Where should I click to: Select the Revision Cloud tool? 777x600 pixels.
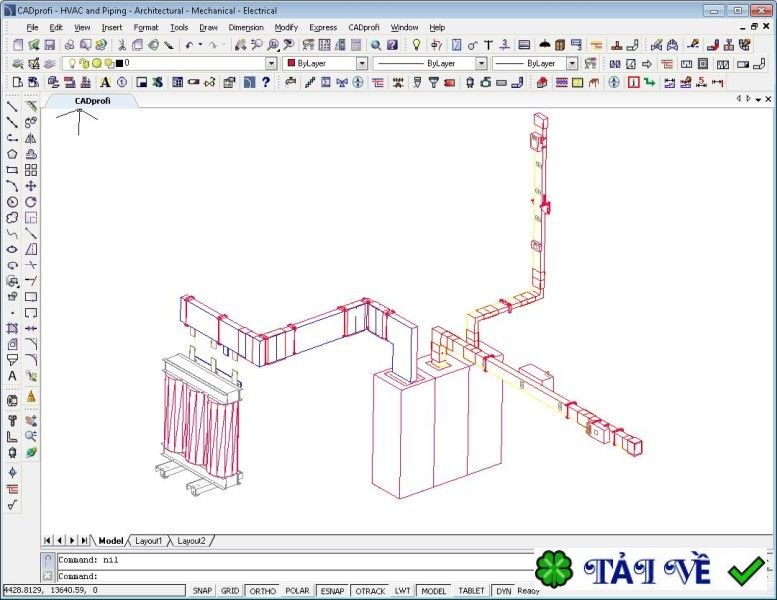(x=12, y=218)
